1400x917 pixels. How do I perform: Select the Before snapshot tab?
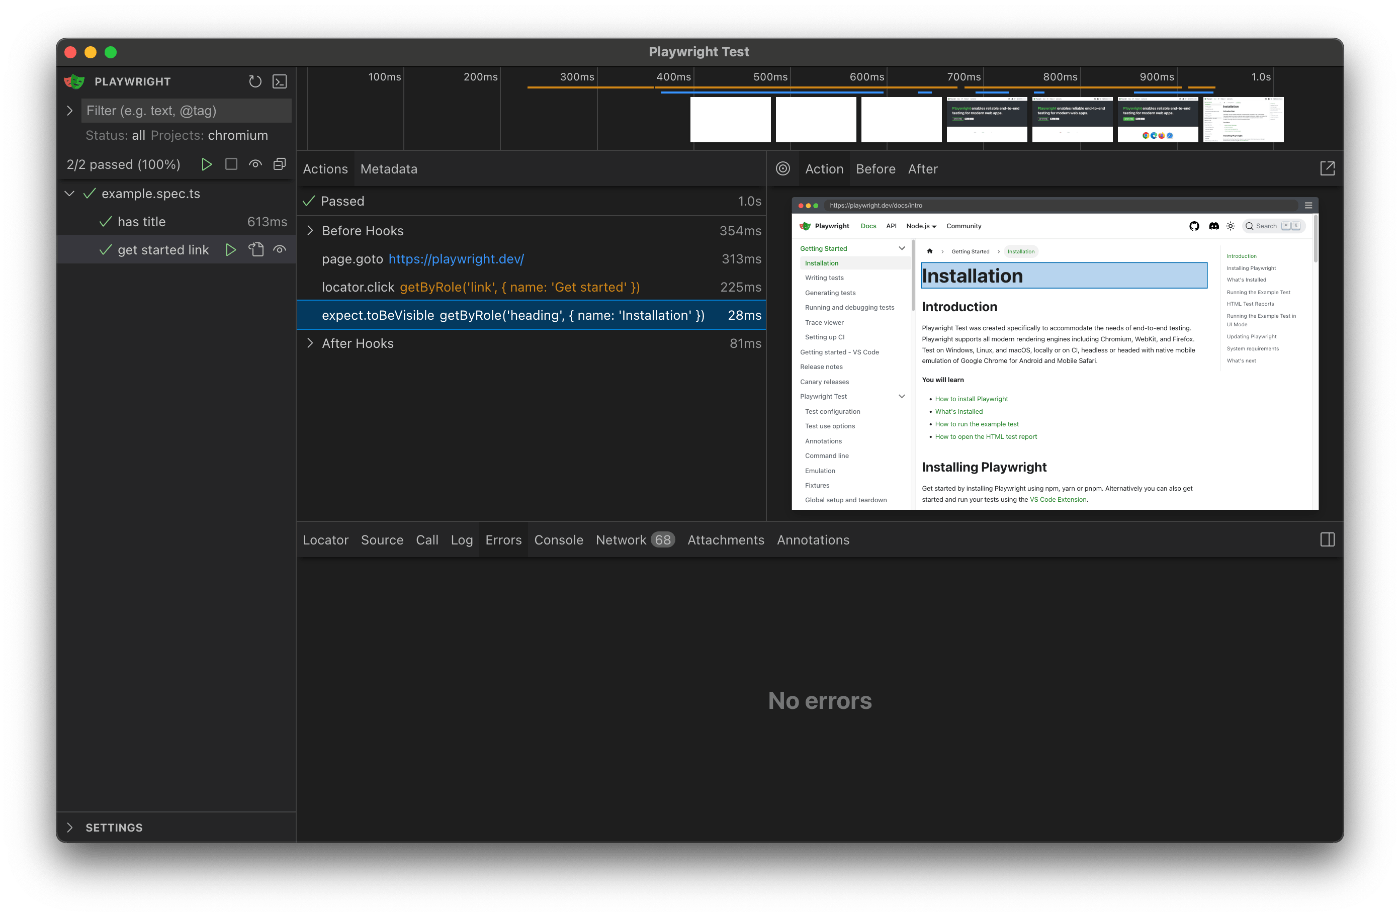876,169
